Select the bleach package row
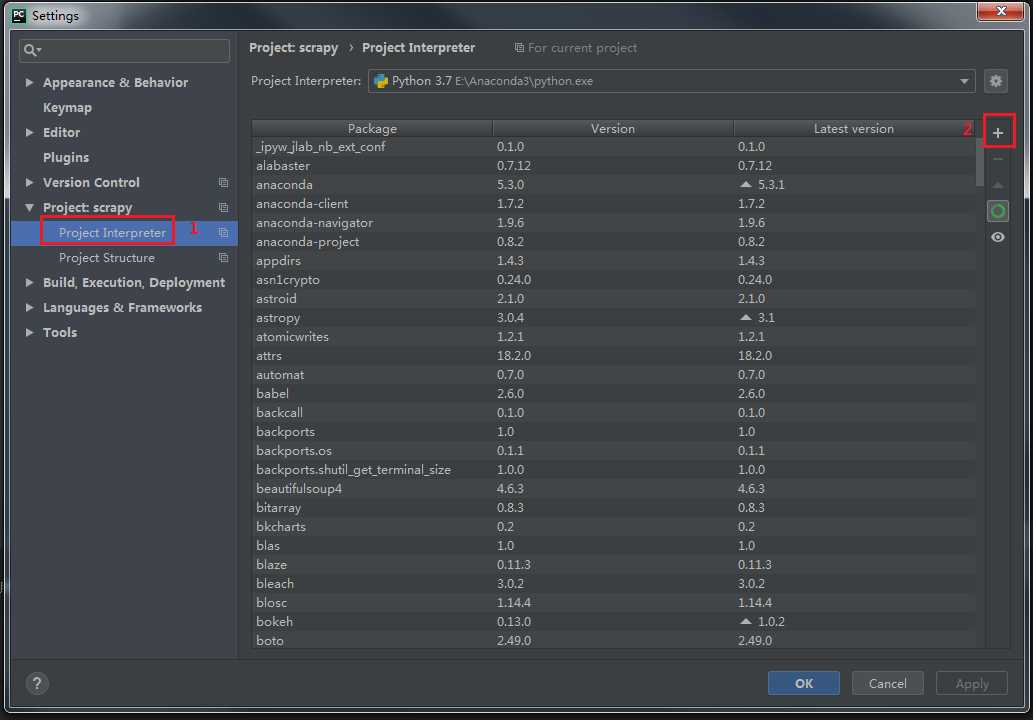The height and width of the screenshot is (720, 1036). point(613,584)
